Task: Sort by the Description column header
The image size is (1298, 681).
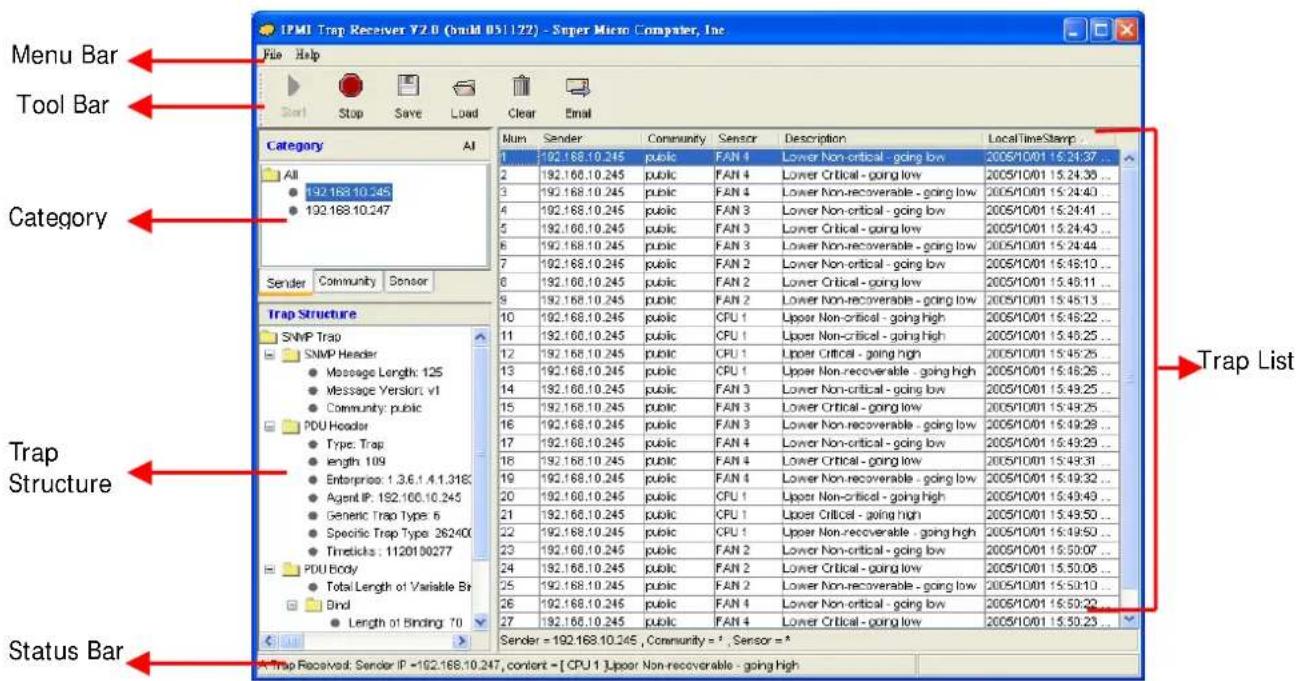Action: pos(880,139)
